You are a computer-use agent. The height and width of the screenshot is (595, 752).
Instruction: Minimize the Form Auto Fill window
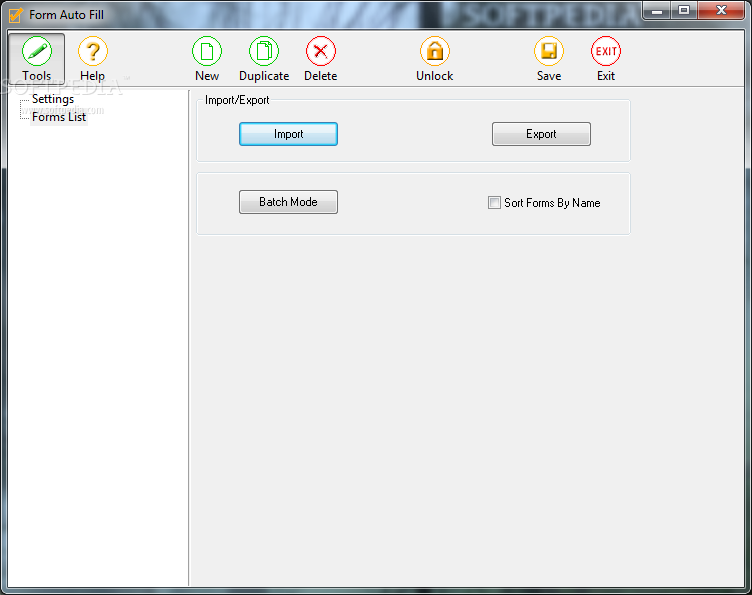[x=657, y=11]
